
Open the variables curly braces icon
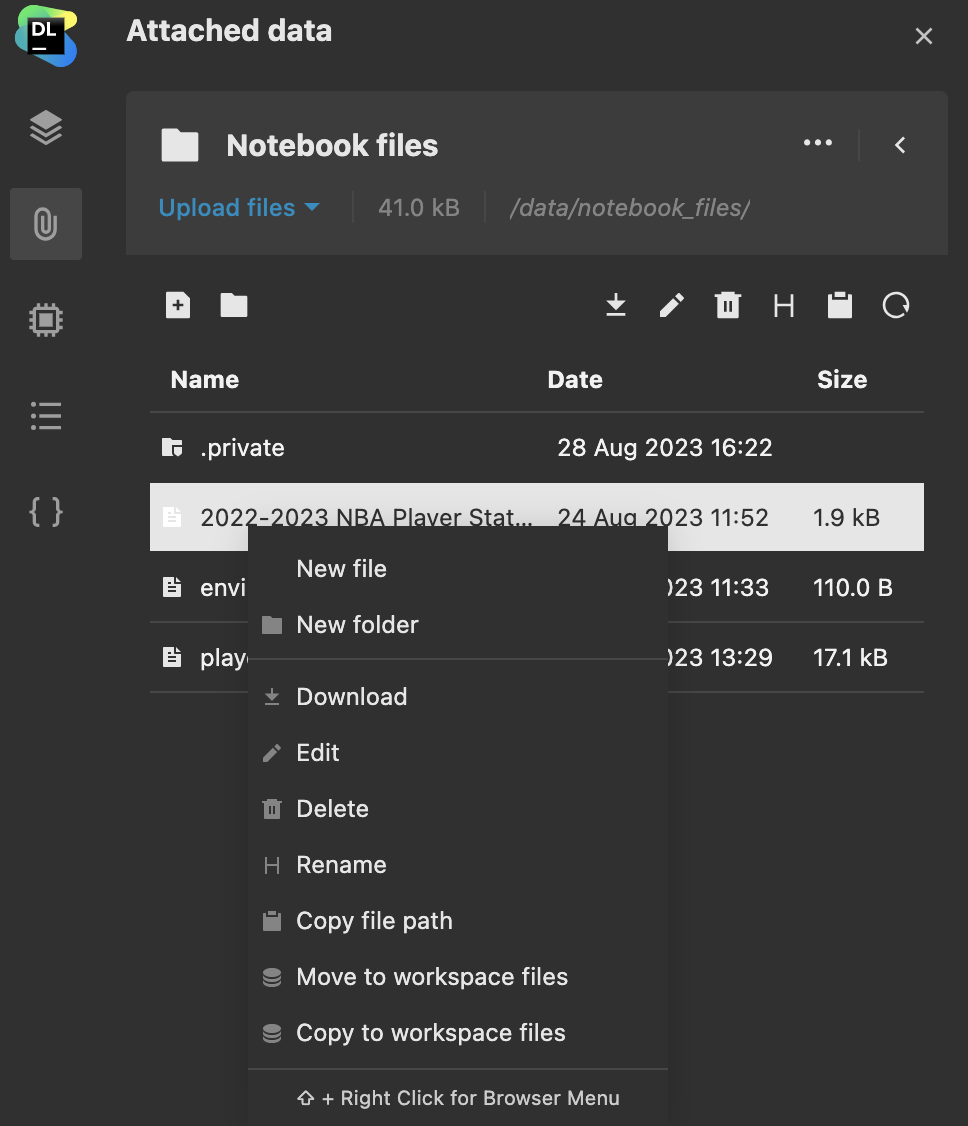tap(46, 512)
